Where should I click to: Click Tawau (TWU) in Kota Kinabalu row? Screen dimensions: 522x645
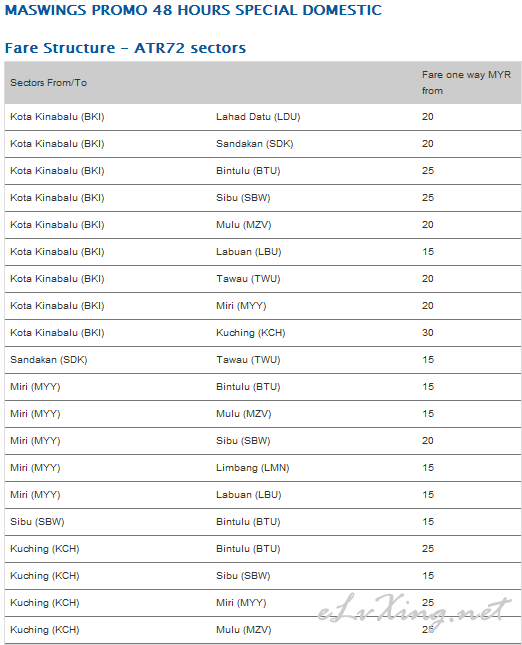coord(248,279)
